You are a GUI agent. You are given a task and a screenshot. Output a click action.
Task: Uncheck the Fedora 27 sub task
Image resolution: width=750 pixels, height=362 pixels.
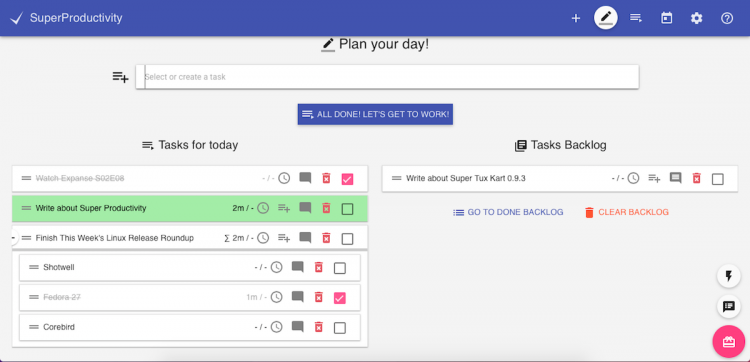click(x=340, y=298)
